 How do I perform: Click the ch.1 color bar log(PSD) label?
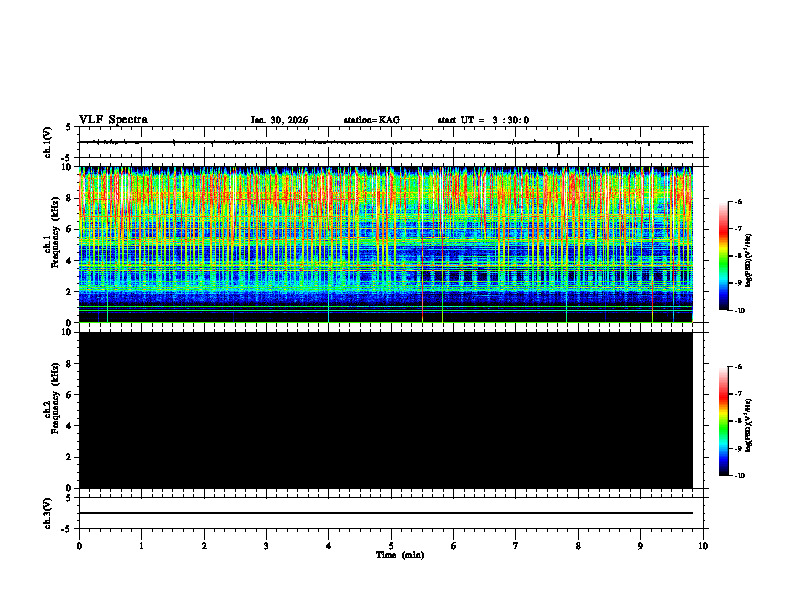(x=749, y=260)
